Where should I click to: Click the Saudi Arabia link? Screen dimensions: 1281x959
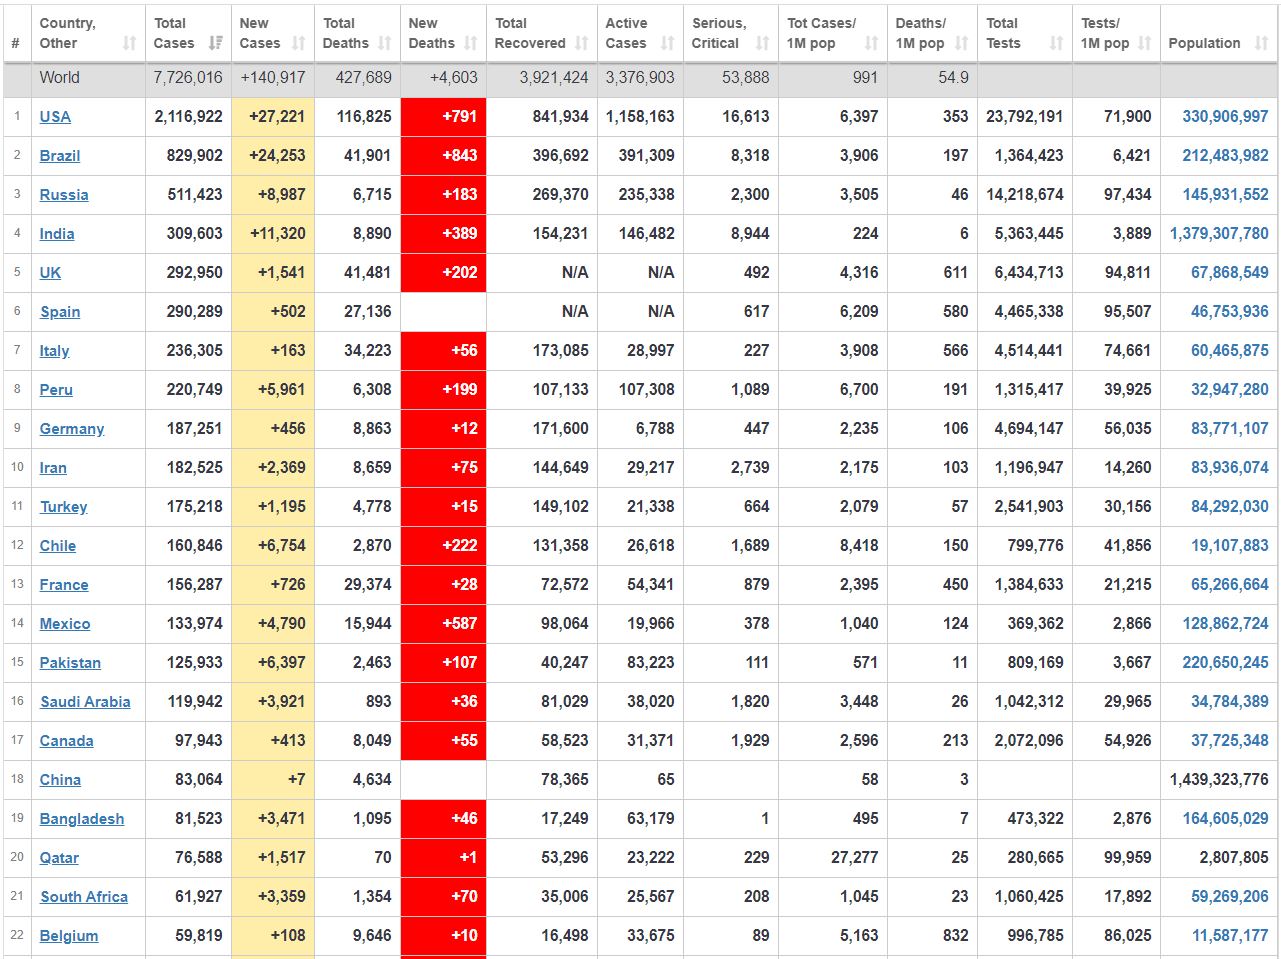click(x=85, y=702)
